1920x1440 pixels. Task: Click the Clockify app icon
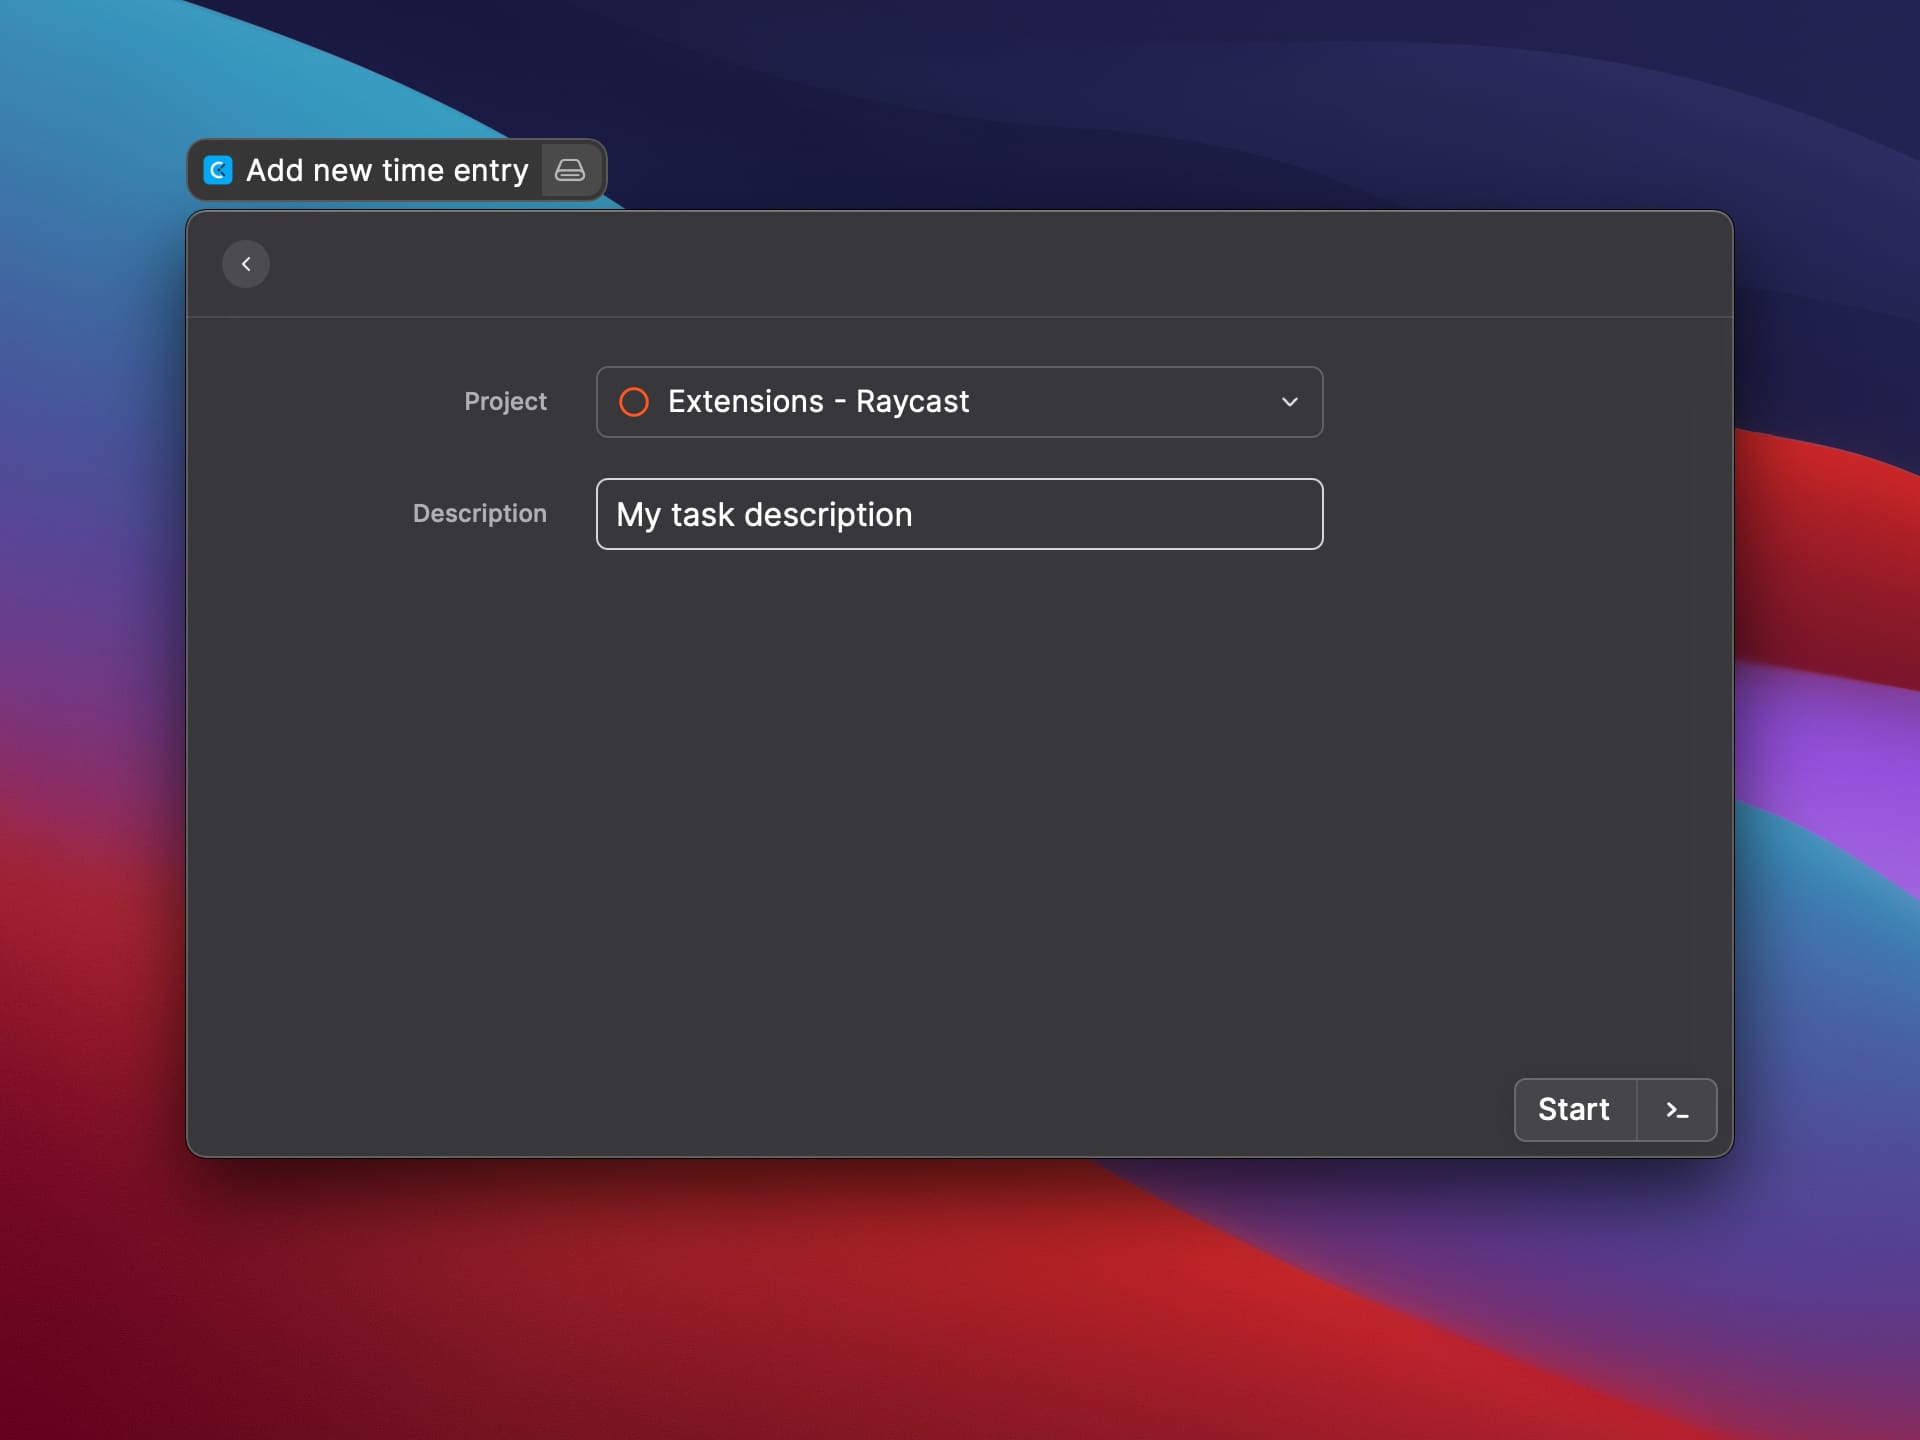[x=218, y=170]
